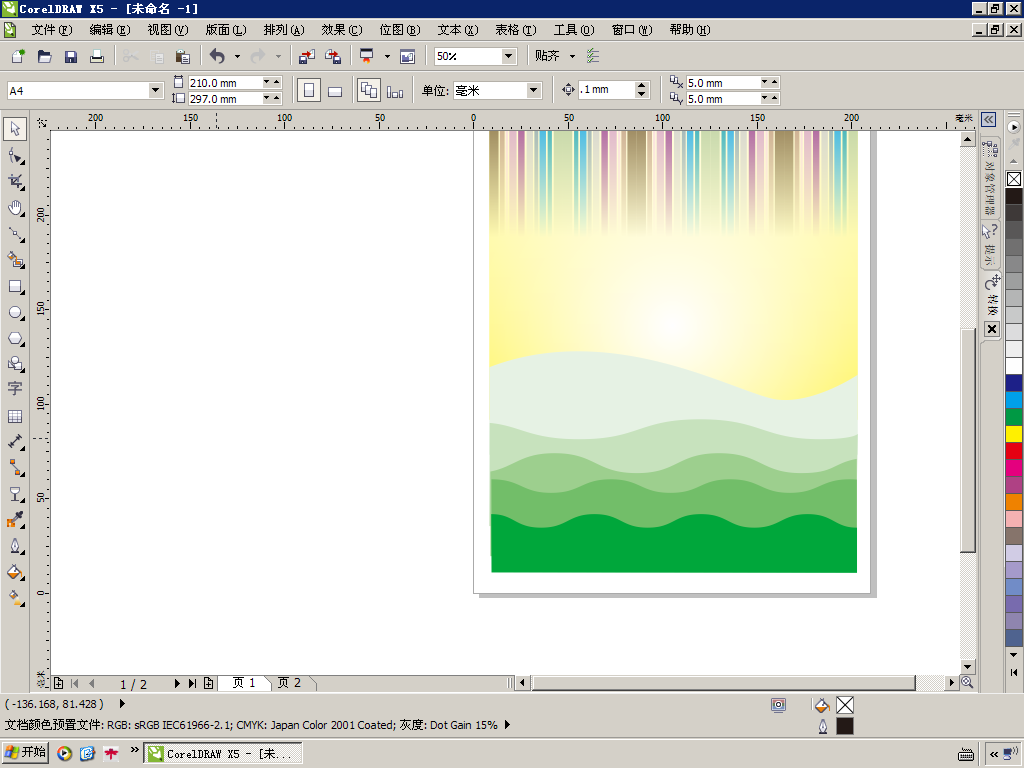The image size is (1024, 768).
Task: Select the Polygon tool
Action: 15,338
